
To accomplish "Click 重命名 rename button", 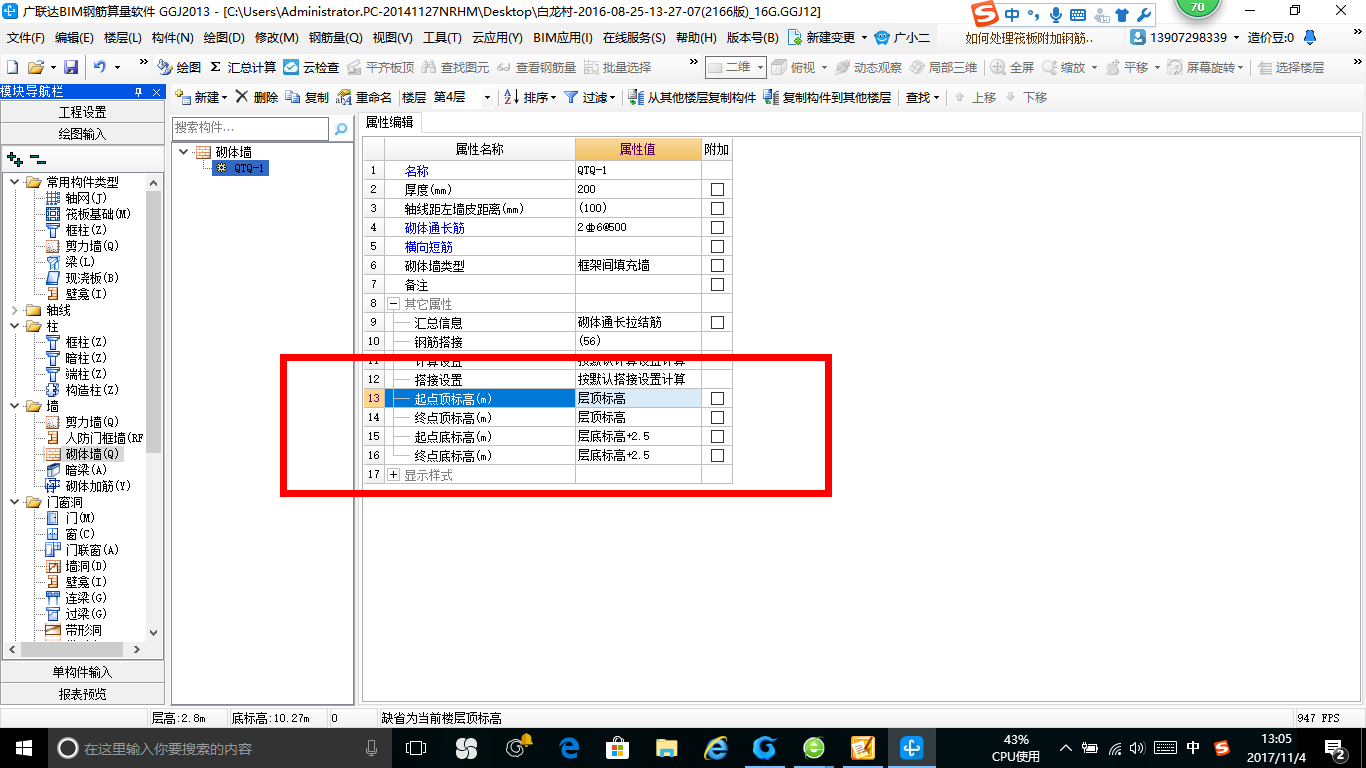I will tap(364, 97).
